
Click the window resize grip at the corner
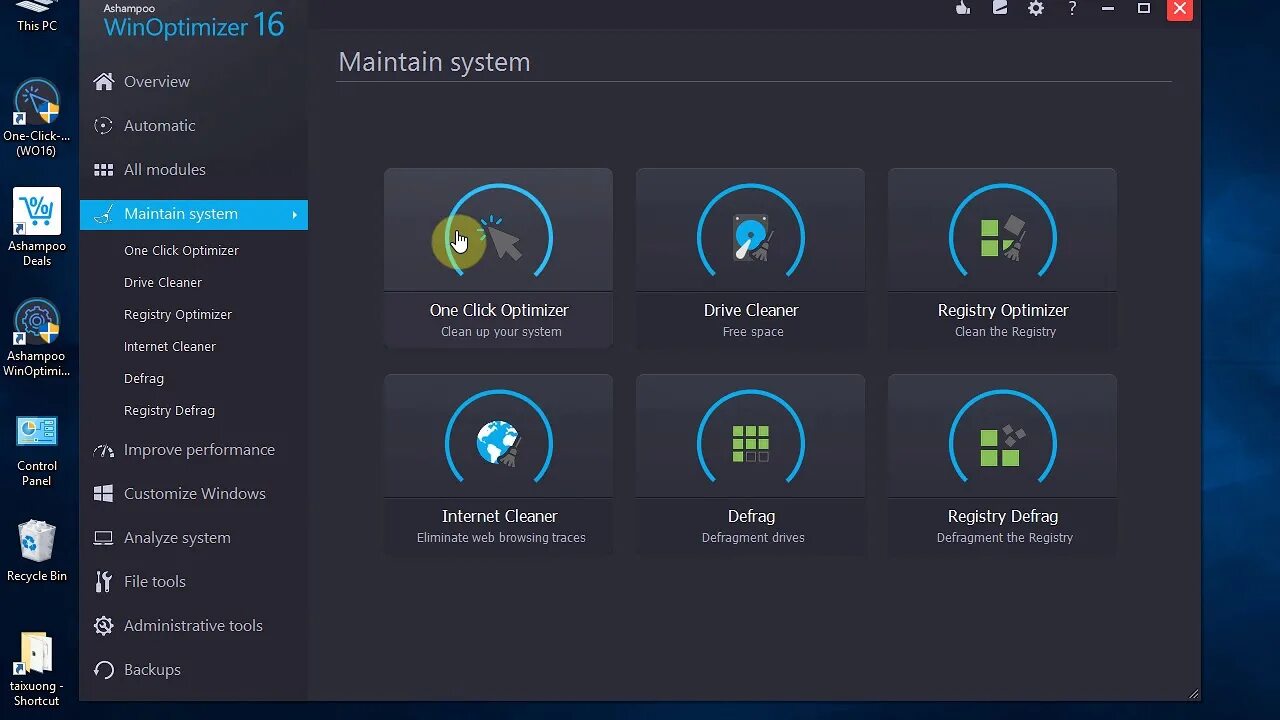click(x=1193, y=694)
